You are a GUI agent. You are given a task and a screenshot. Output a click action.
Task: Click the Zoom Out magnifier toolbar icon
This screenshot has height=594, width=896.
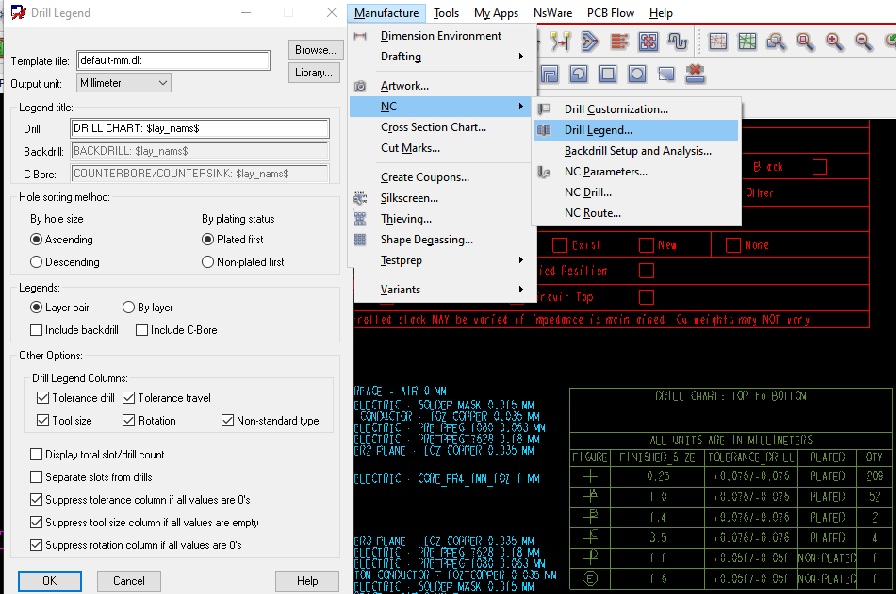tap(864, 41)
